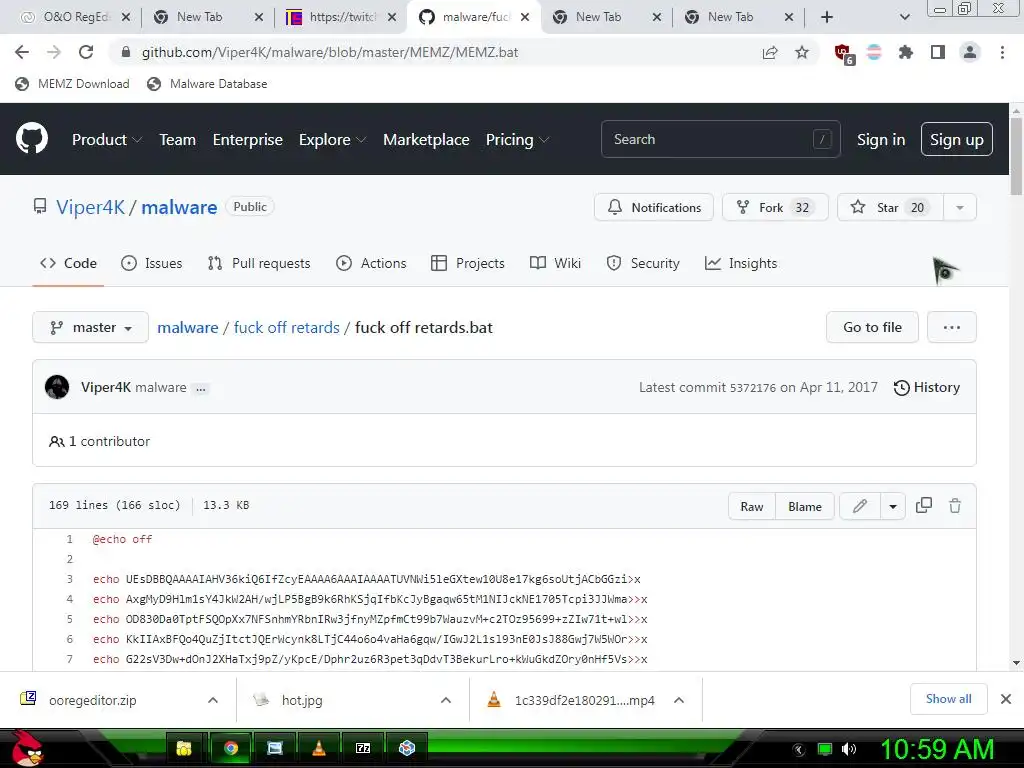The image size is (1024, 768).
Task: Open Chrome icon on the taskbar
Action: 230,748
